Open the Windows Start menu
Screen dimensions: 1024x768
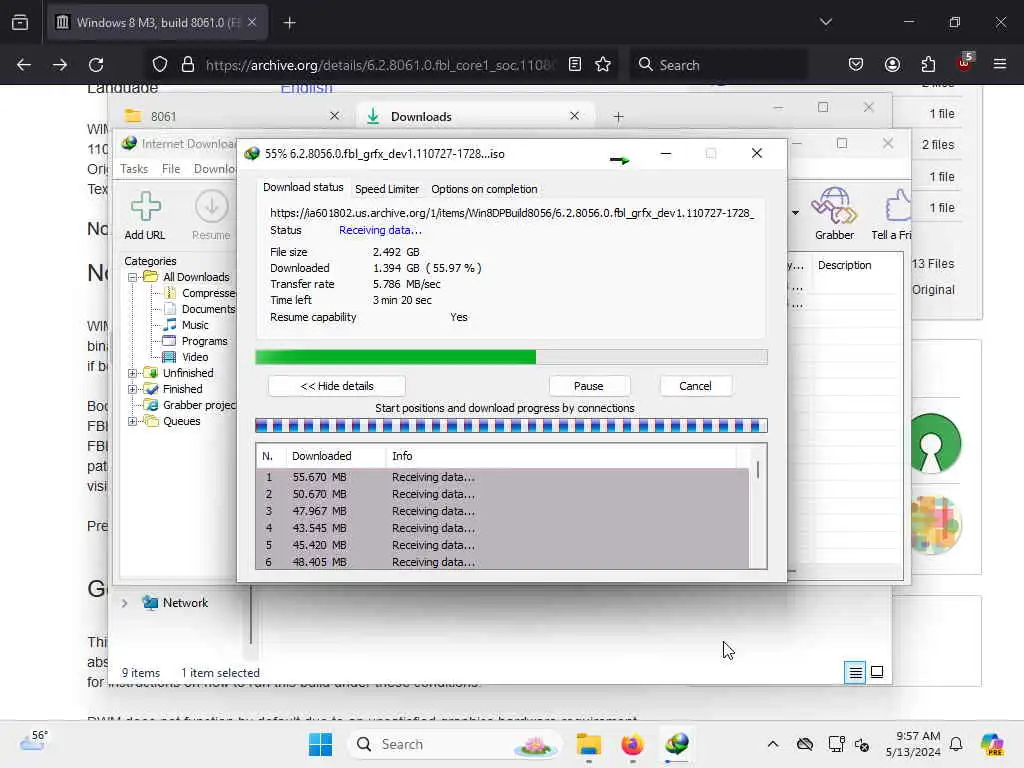[x=320, y=744]
